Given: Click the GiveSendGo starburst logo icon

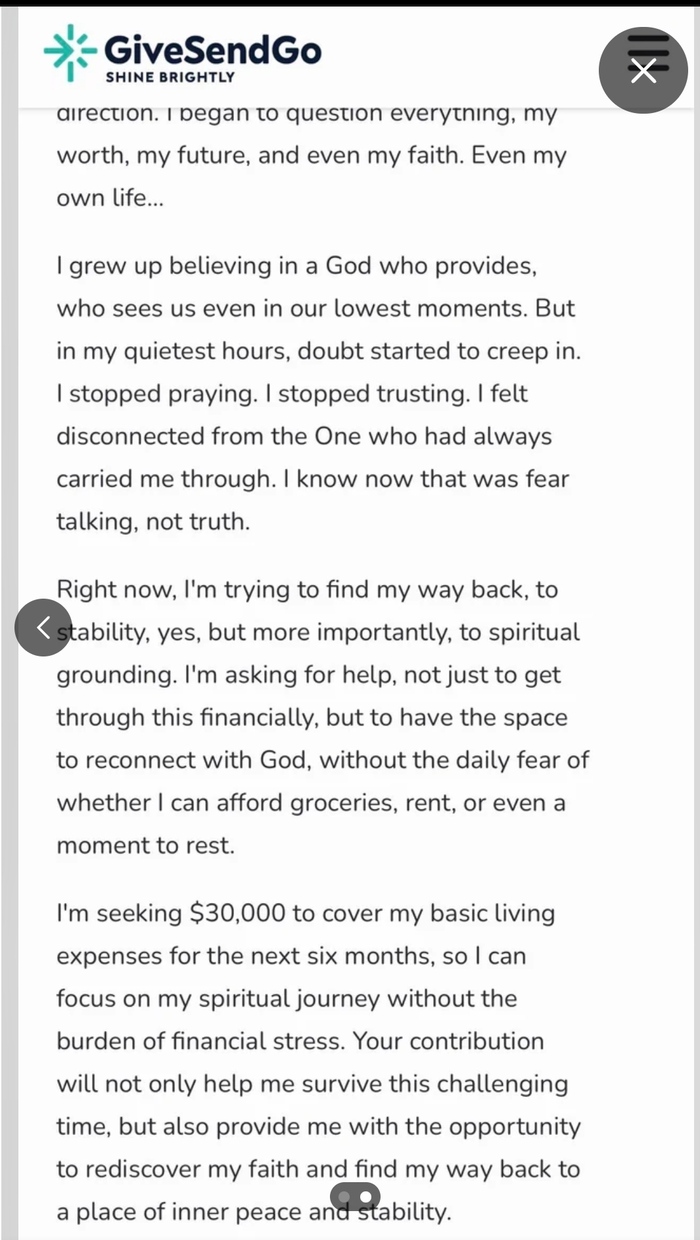Looking at the screenshot, I should pyautogui.click(x=70, y=53).
